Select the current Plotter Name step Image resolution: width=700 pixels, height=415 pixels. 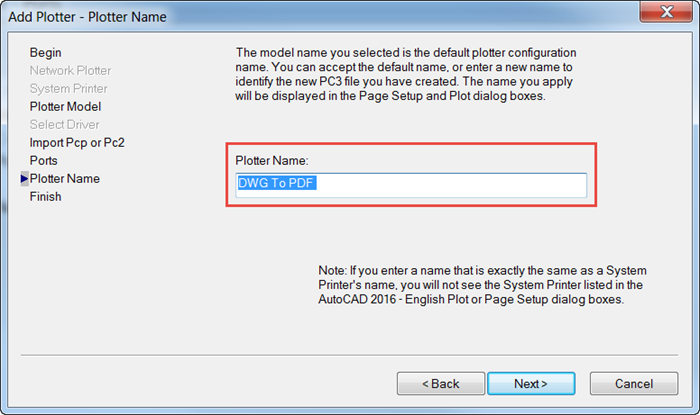65,178
